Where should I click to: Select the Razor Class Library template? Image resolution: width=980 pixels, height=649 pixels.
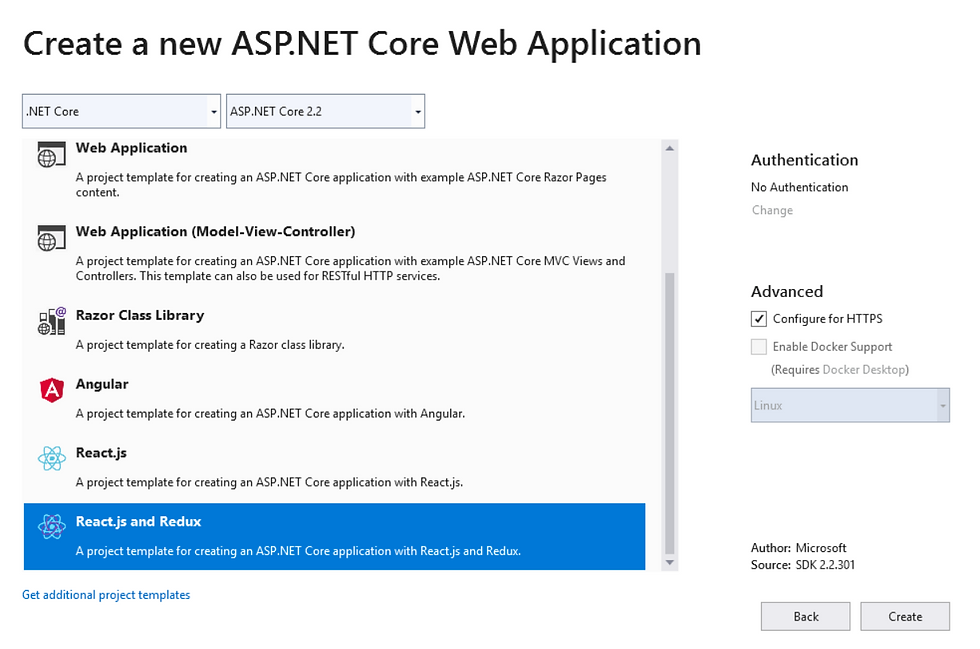pyautogui.click(x=334, y=330)
